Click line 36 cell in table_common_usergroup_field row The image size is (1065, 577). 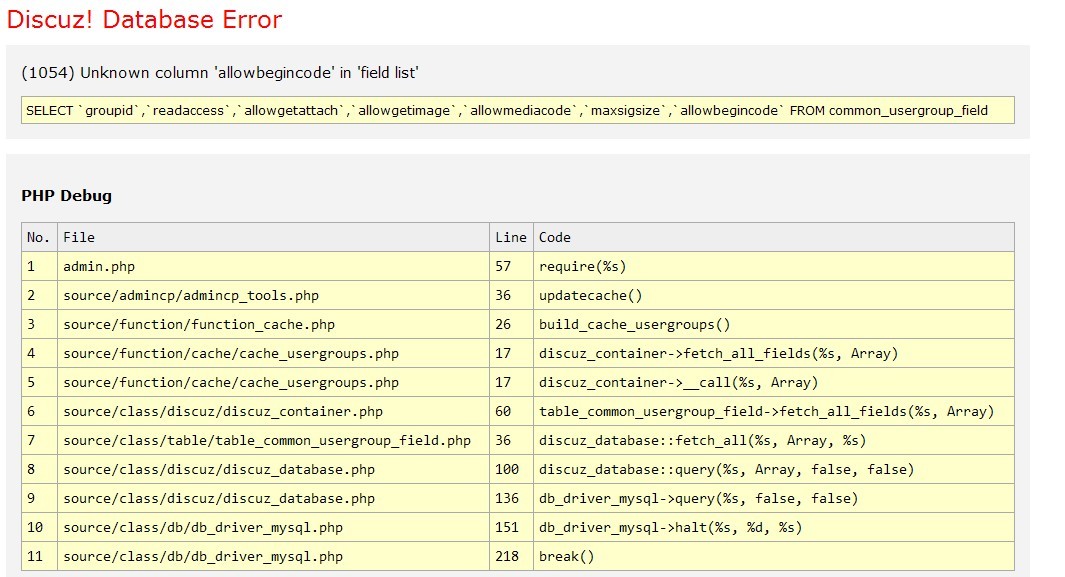[x=511, y=441]
